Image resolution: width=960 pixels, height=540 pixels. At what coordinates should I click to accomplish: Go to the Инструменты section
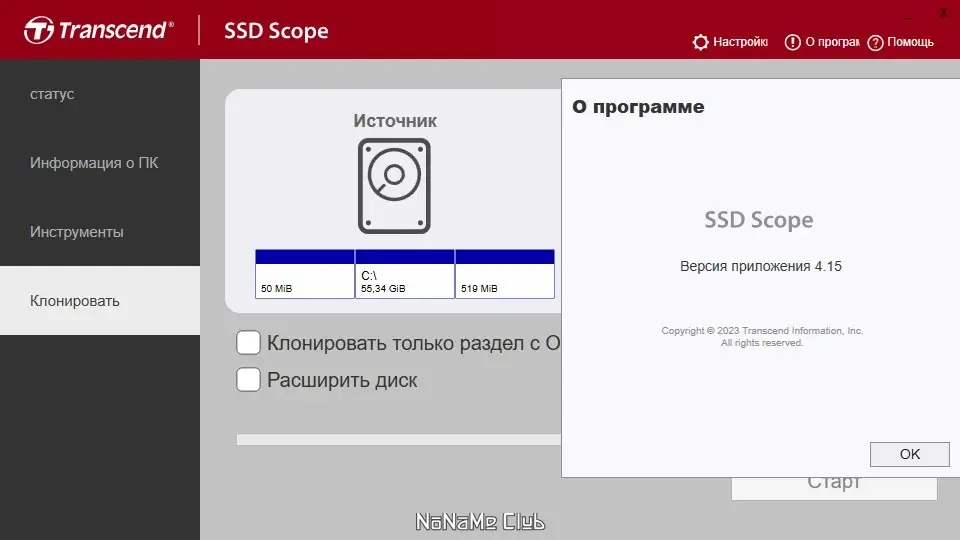point(100,231)
